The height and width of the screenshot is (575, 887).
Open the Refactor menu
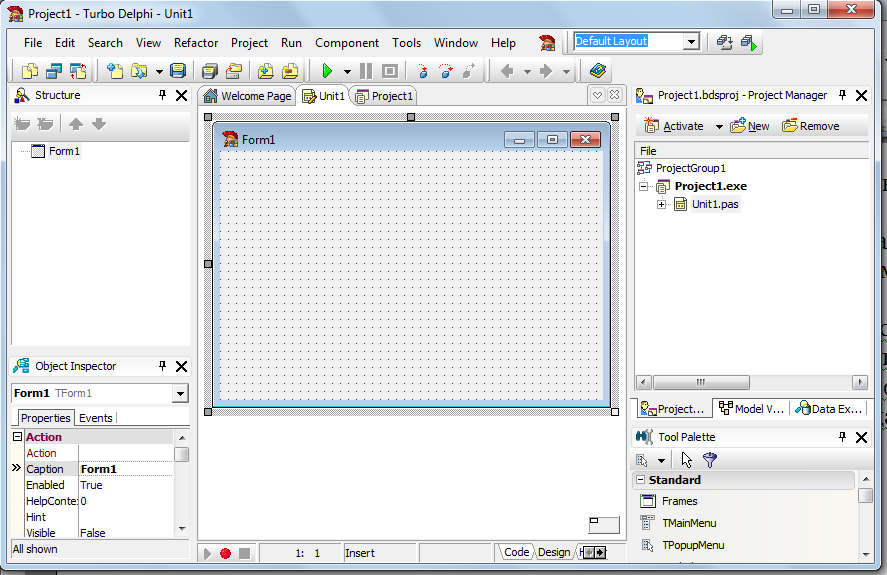click(196, 43)
